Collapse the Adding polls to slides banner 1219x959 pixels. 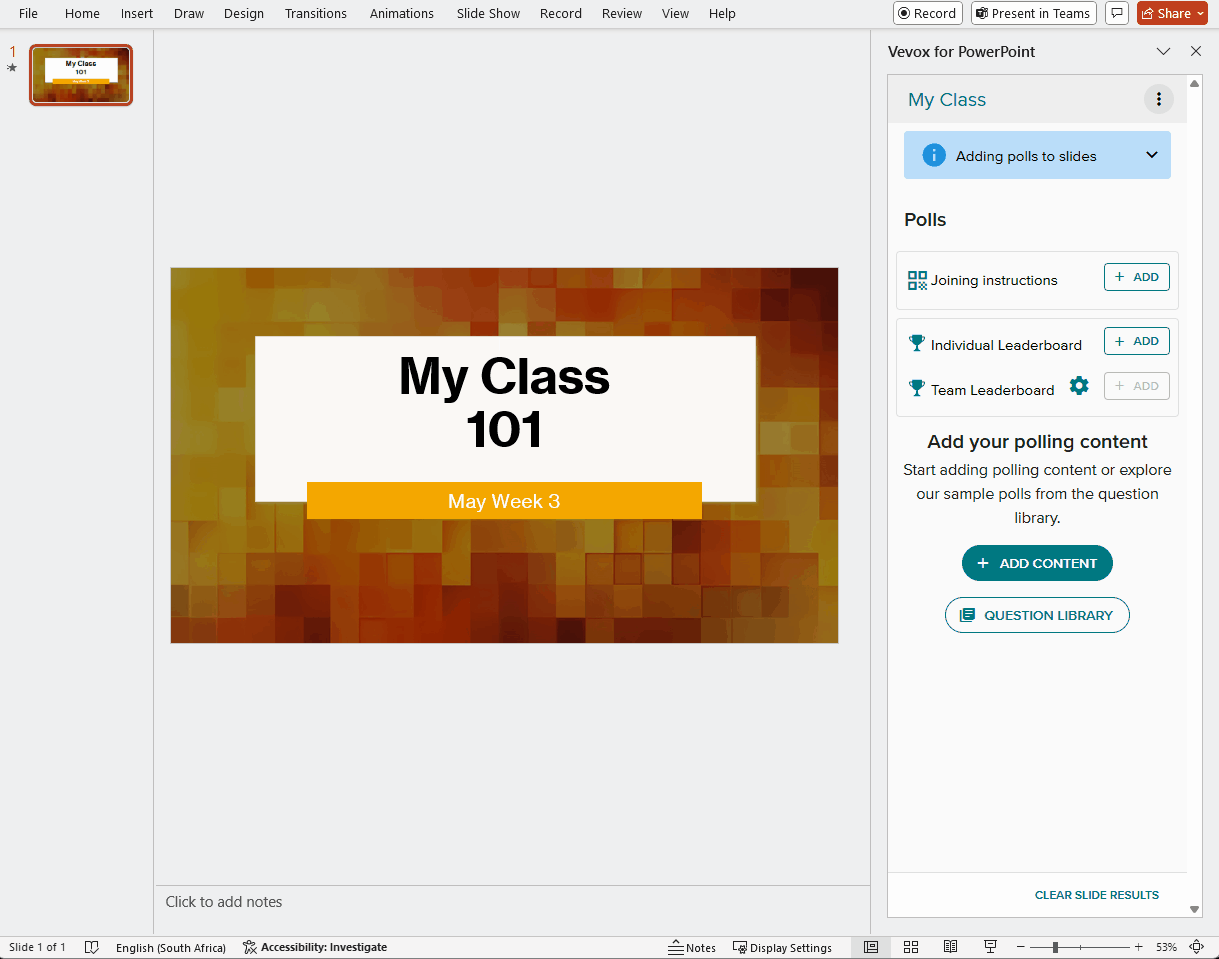pos(1152,155)
